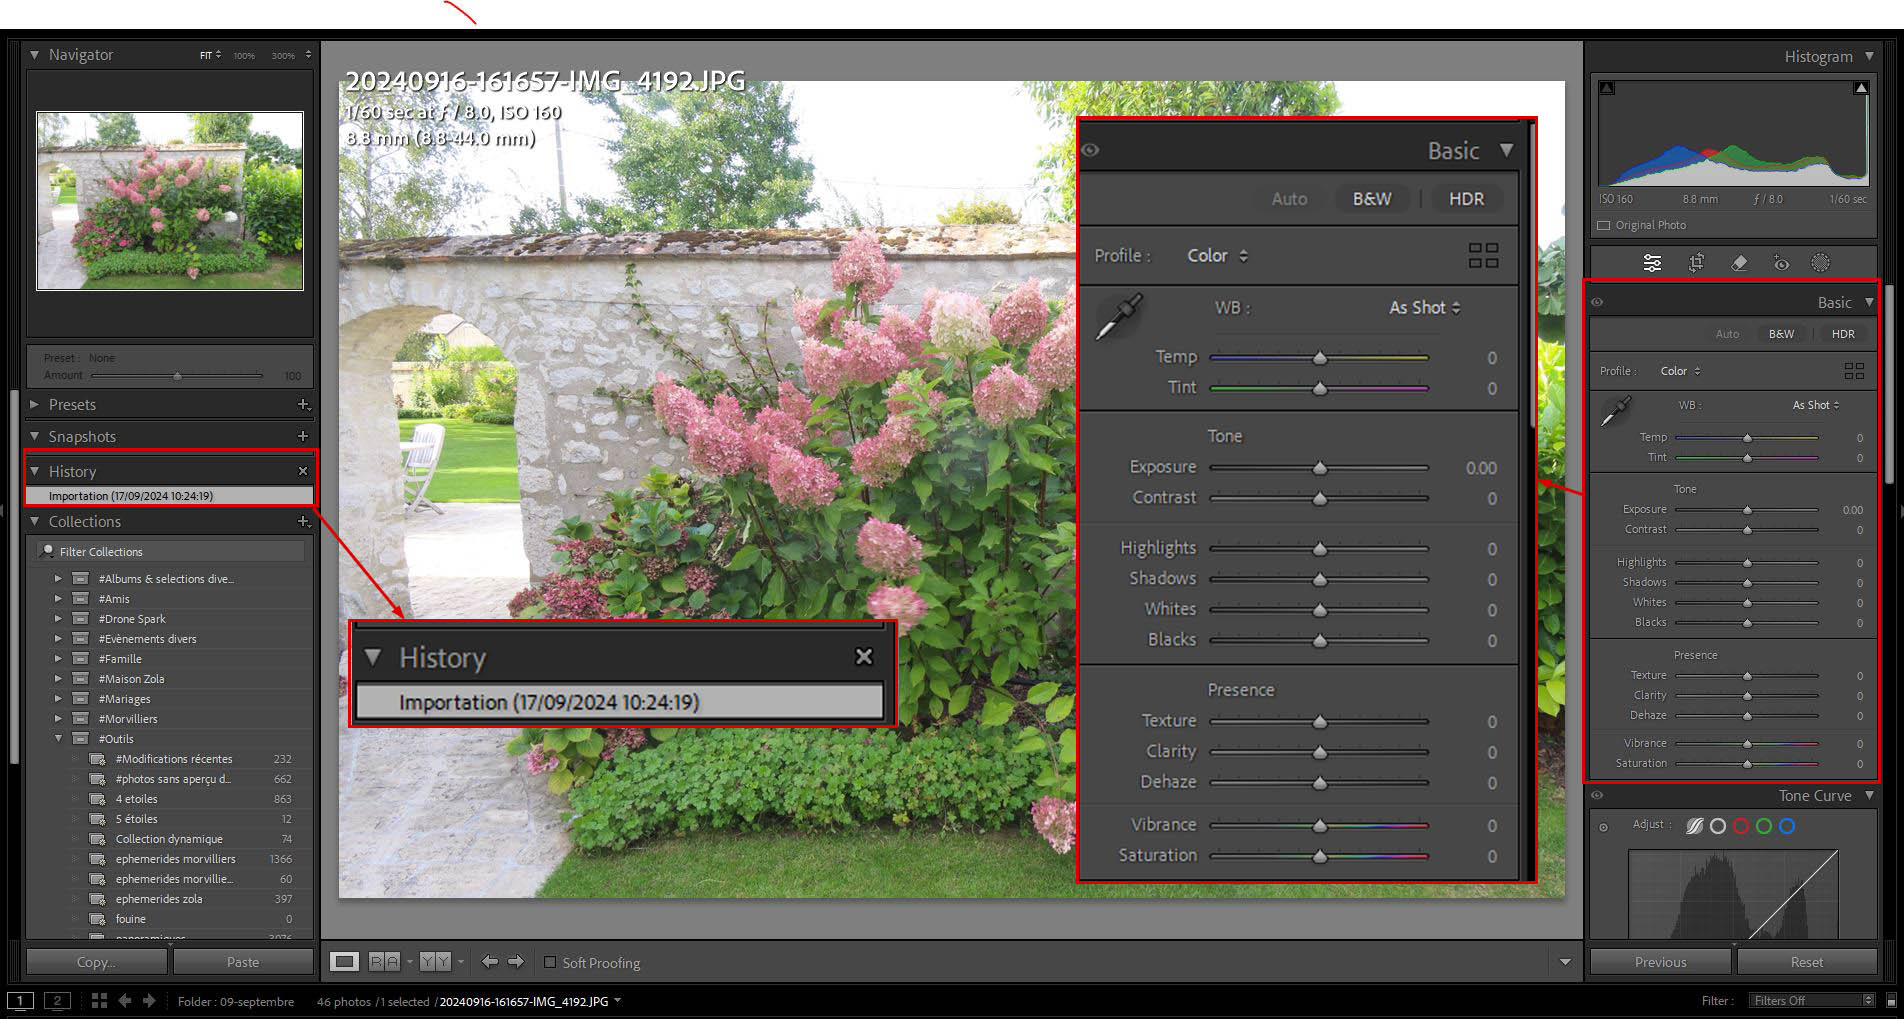
Task: Click the next photo arrow in the toolbar
Action: (516, 961)
